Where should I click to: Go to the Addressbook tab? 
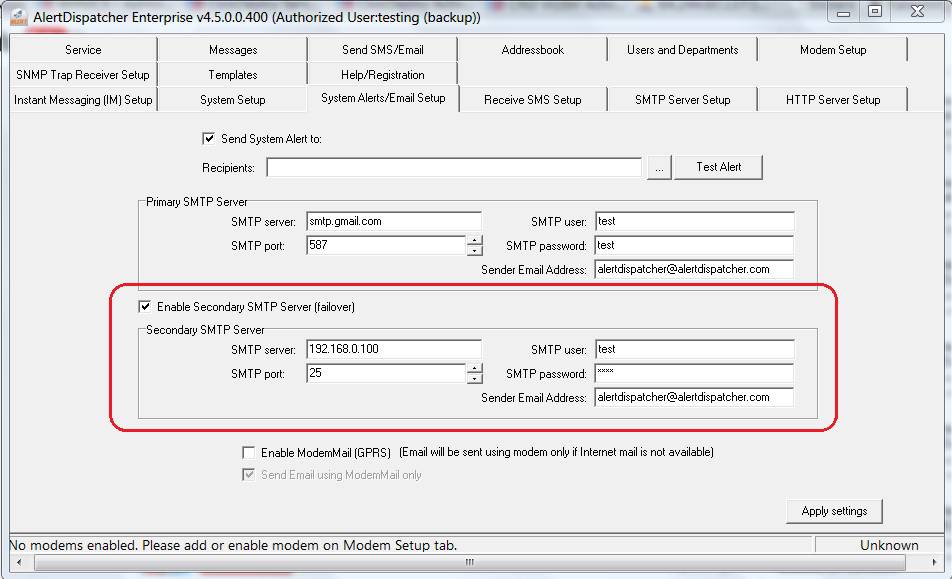point(532,50)
